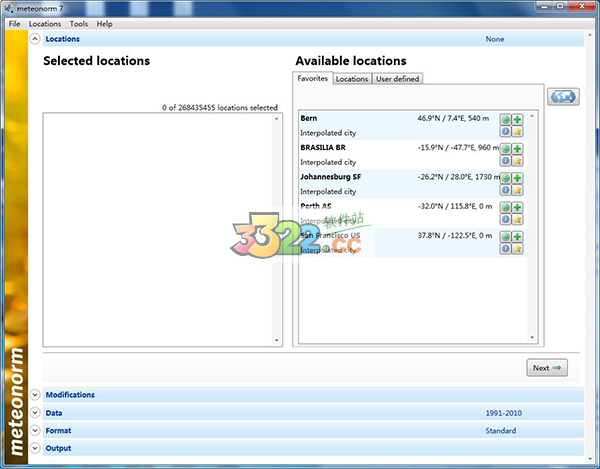This screenshot has height=469, width=600.
Task: Toggle favorite star for Bern
Action: 517,131
